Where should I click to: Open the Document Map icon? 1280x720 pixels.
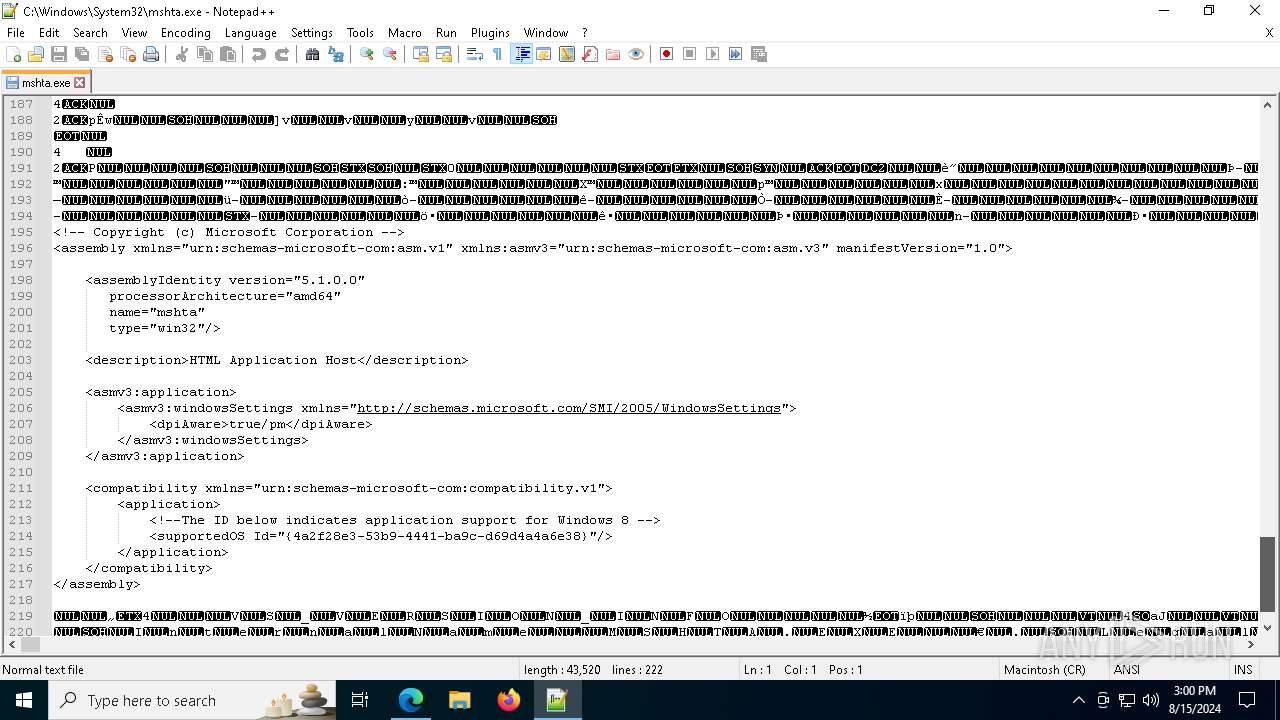point(567,54)
